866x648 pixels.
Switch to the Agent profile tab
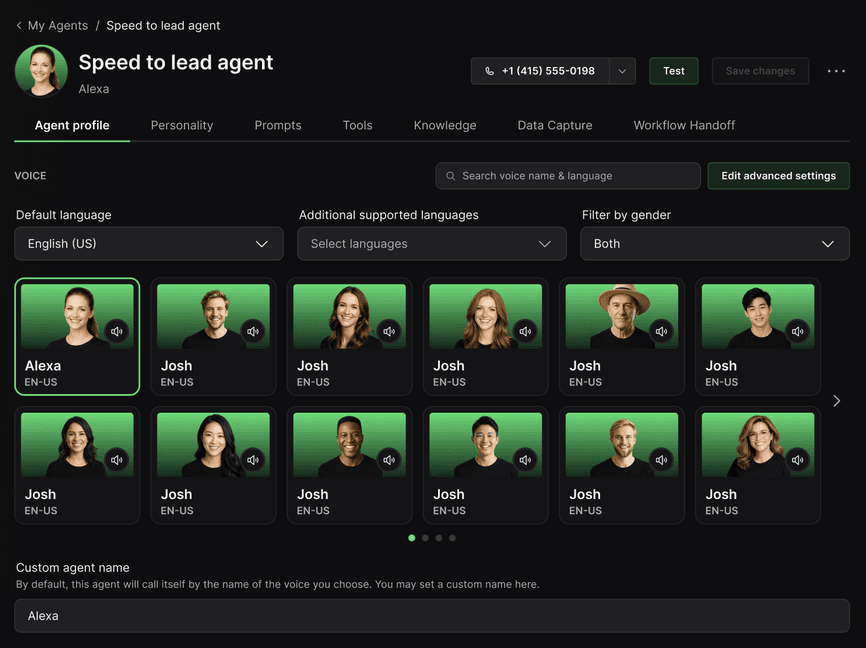pos(72,125)
